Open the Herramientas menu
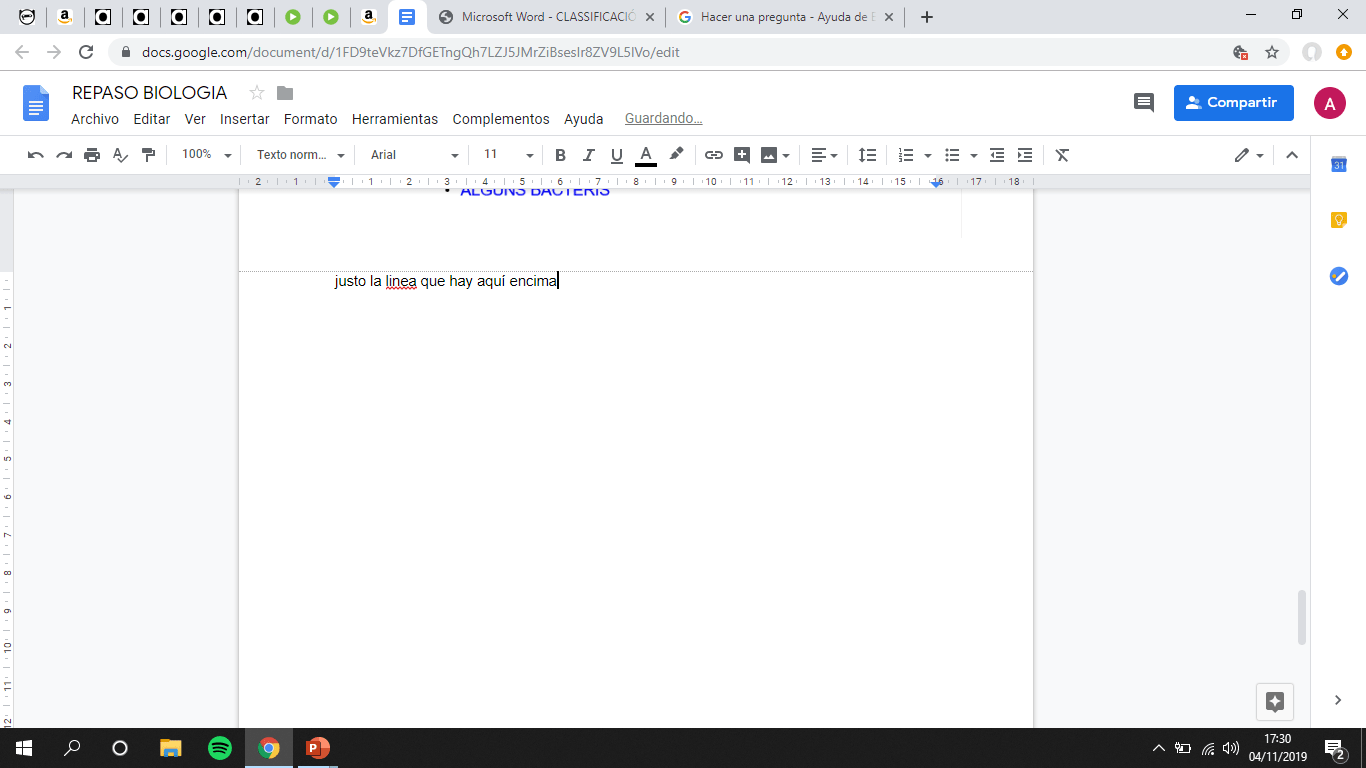This screenshot has width=1366, height=768. pyautogui.click(x=395, y=119)
